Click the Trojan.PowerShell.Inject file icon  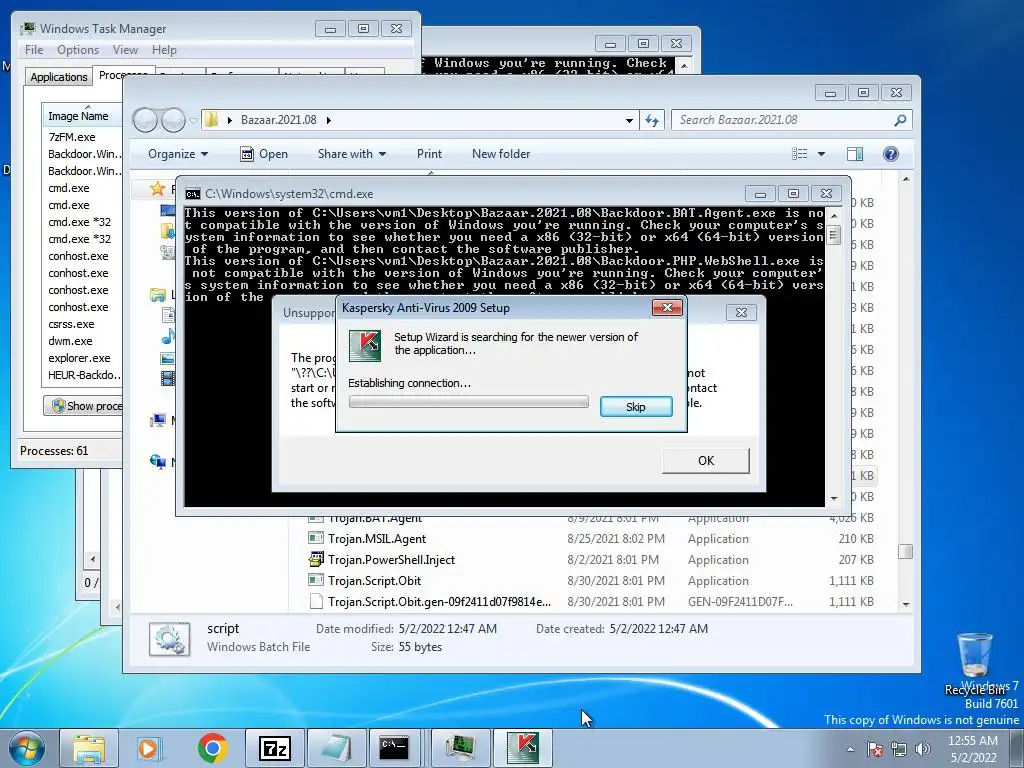tap(316, 559)
